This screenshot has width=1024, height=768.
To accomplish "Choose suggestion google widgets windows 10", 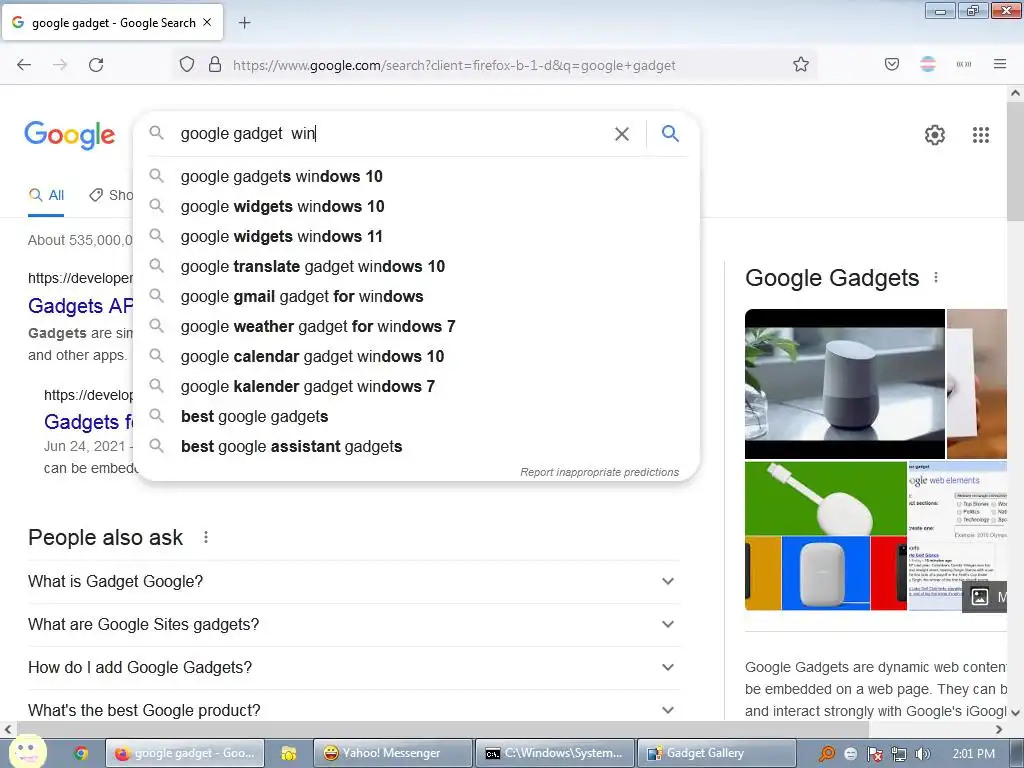I will tap(417, 206).
